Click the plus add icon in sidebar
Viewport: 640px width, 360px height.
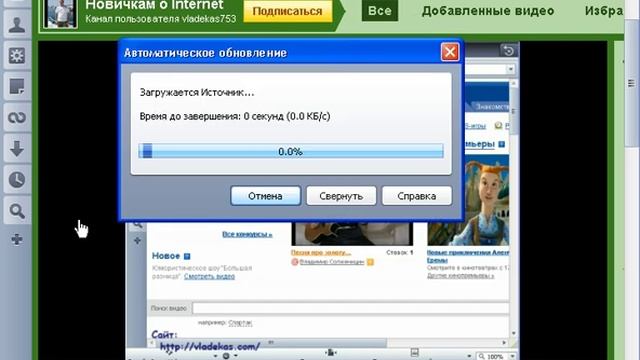coord(17,239)
